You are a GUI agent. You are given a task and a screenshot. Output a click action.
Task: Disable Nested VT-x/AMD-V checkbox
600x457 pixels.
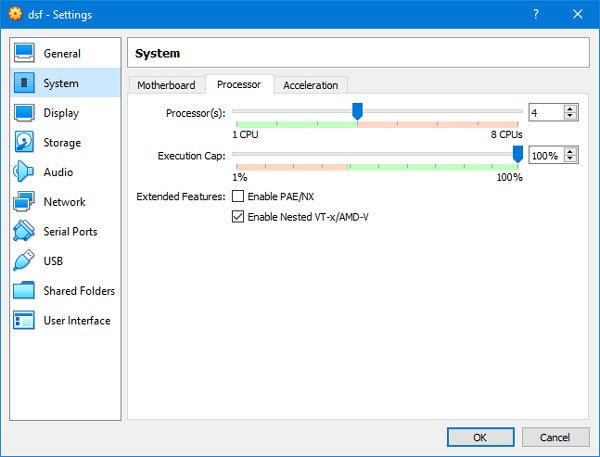coord(238,216)
